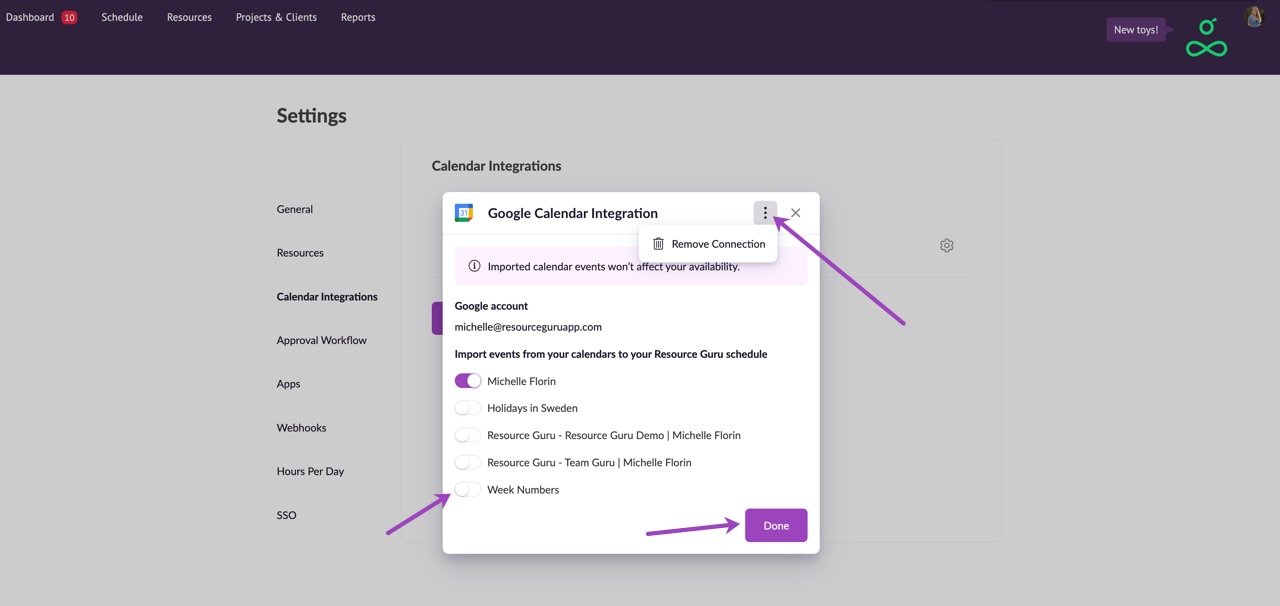Click the Done button

pyautogui.click(x=776, y=526)
